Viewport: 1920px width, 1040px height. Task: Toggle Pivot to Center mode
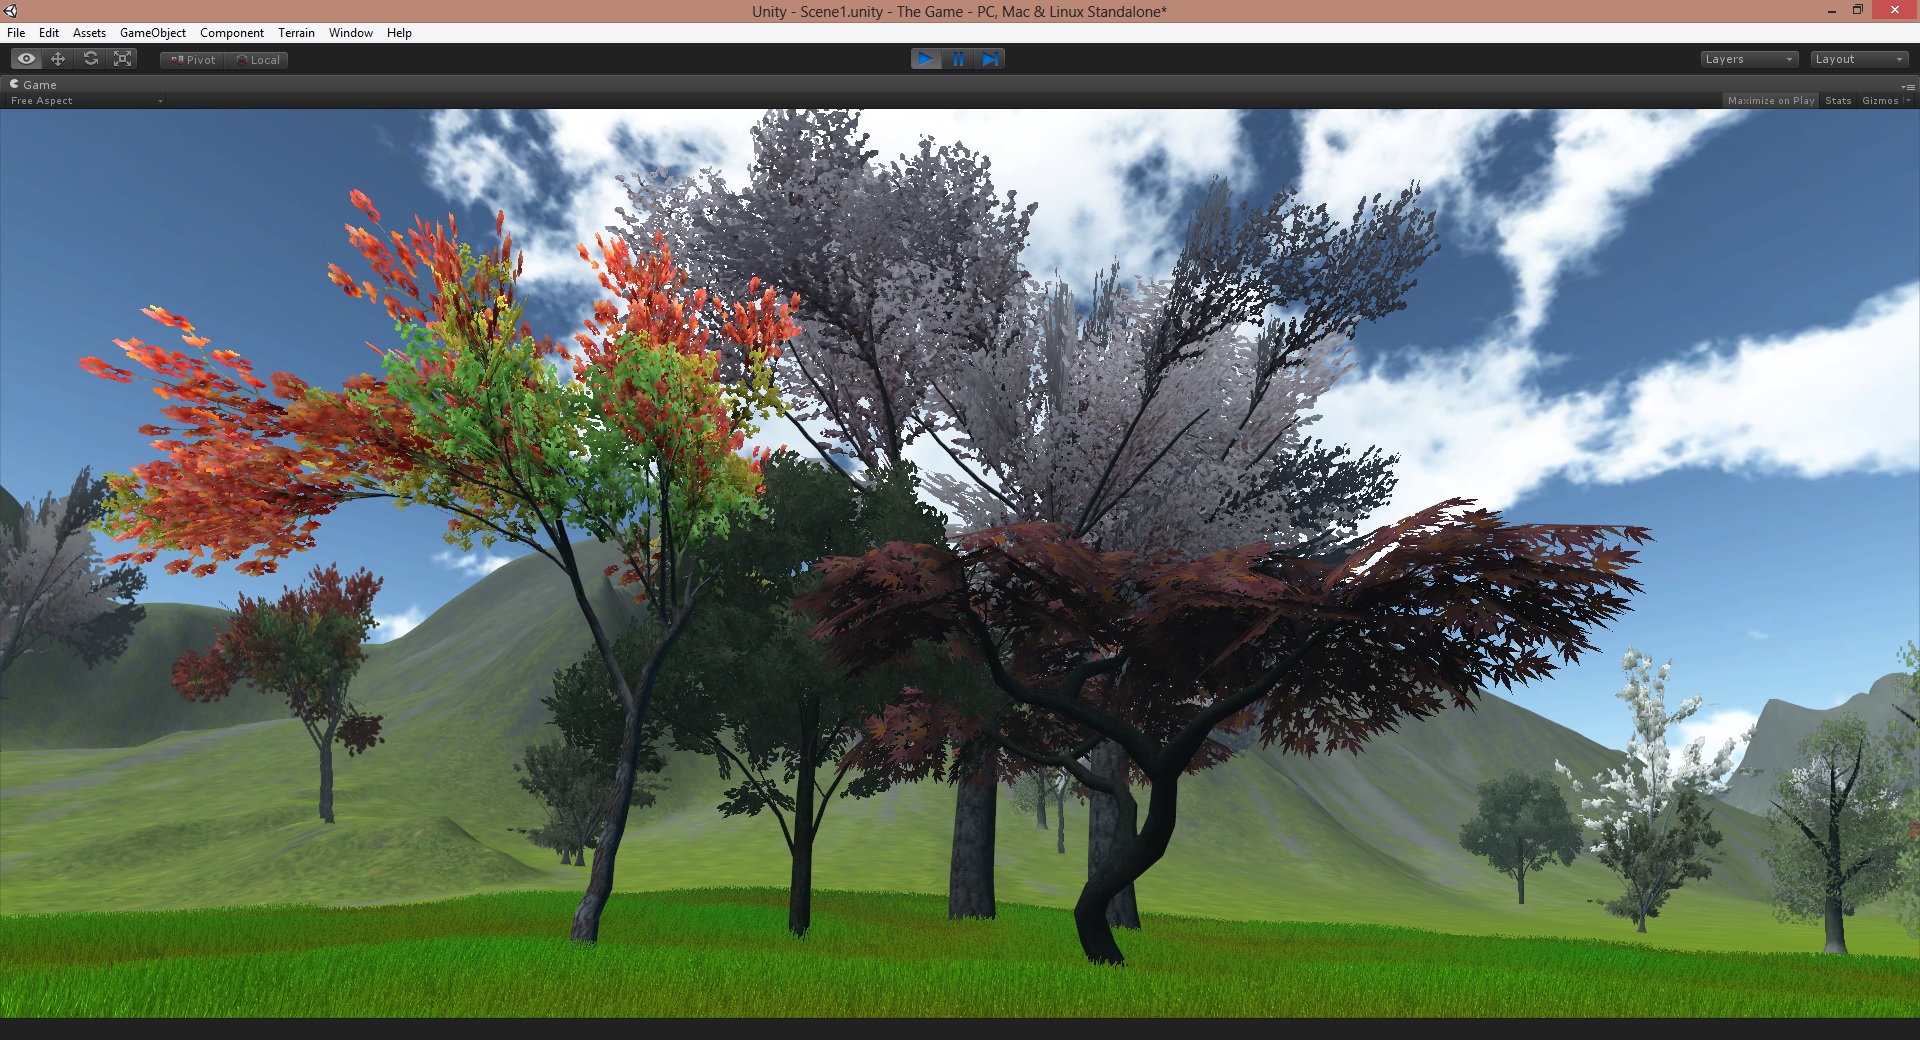(x=190, y=60)
